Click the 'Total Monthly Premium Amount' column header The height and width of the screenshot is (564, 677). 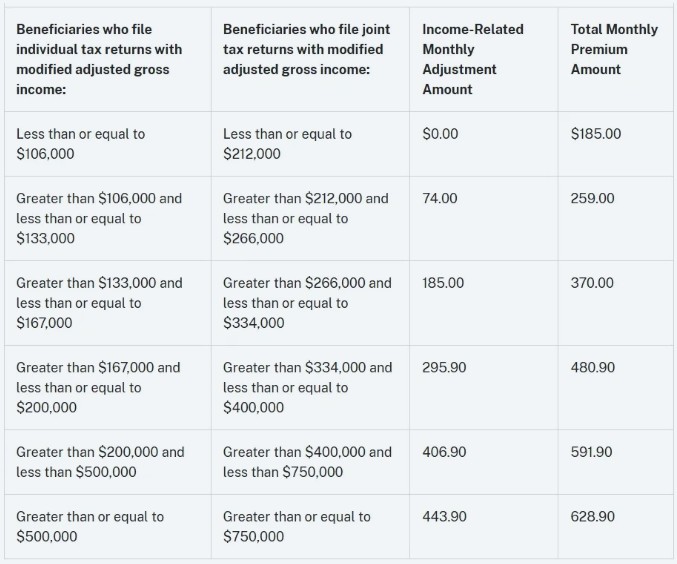click(613, 49)
